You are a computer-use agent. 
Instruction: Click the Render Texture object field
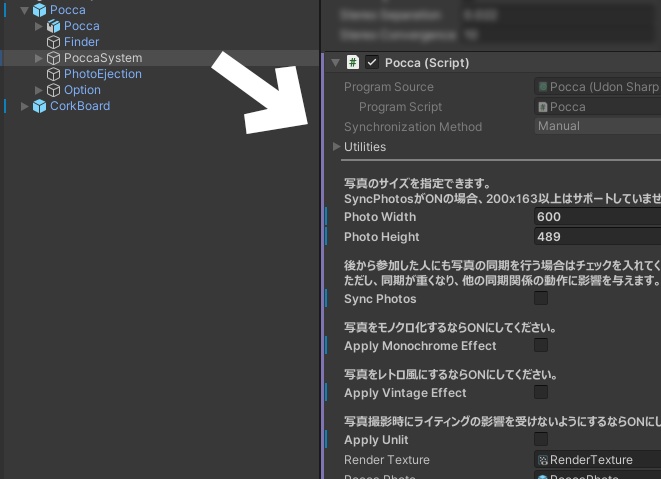click(597, 460)
